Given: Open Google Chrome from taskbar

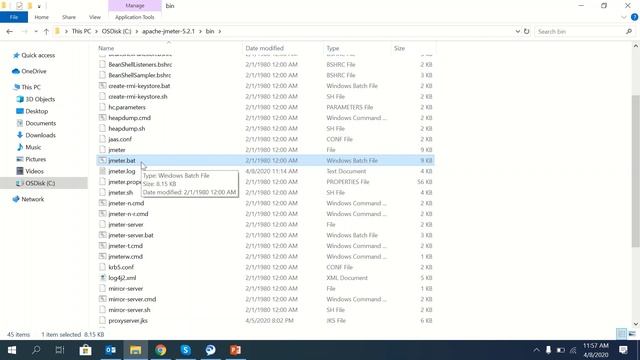Looking at the screenshot, I should 160,350.
